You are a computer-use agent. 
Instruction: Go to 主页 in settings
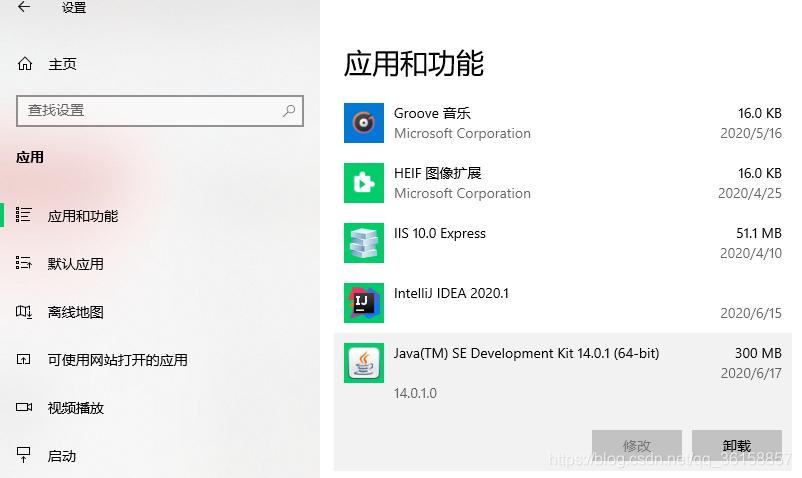click(62, 64)
